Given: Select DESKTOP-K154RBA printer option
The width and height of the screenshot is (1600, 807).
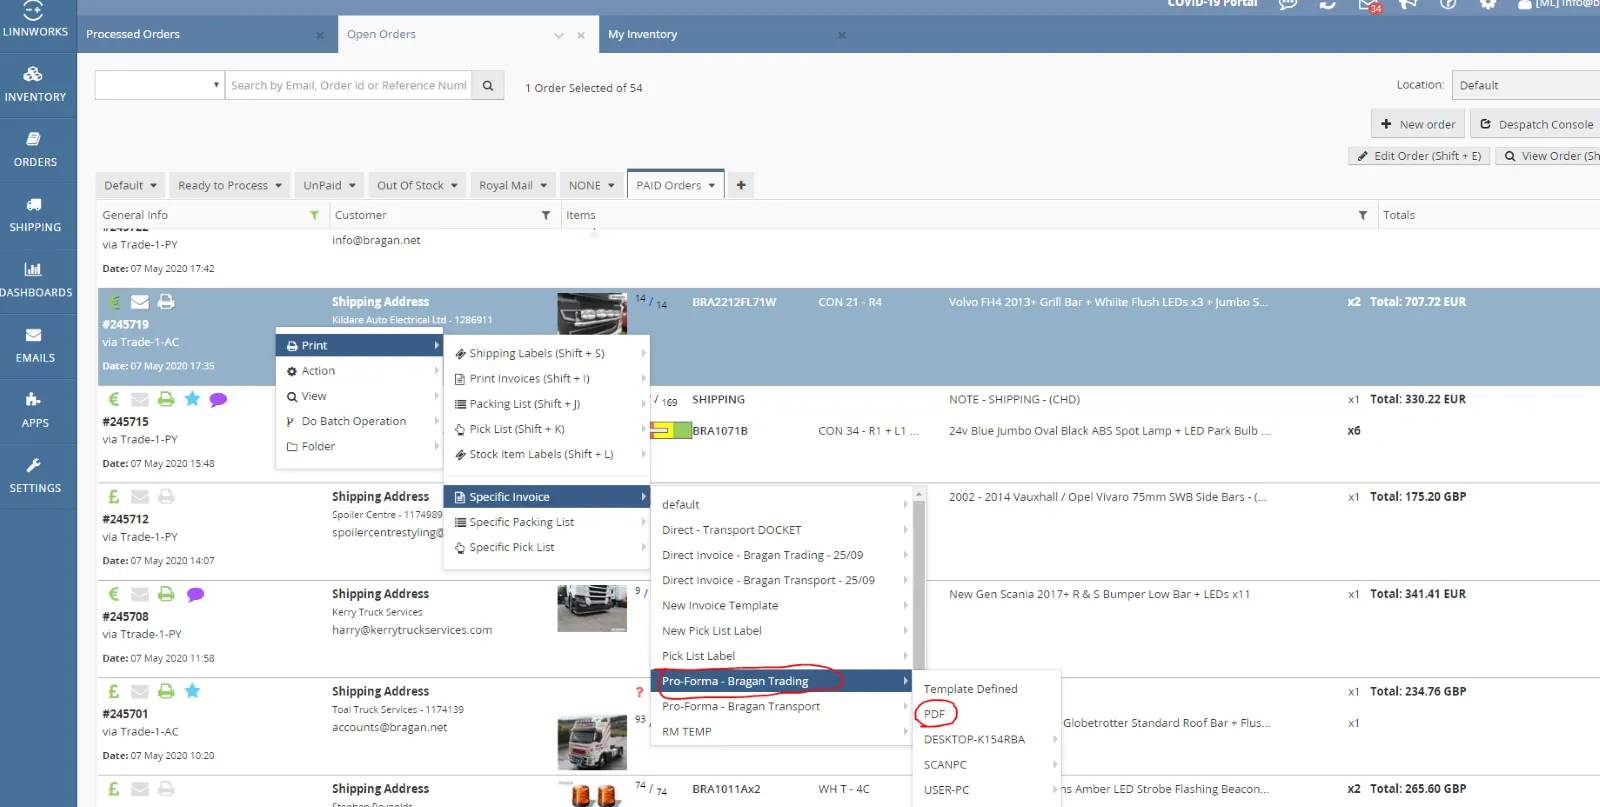Looking at the screenshot, I should click(x=987, y=739).
